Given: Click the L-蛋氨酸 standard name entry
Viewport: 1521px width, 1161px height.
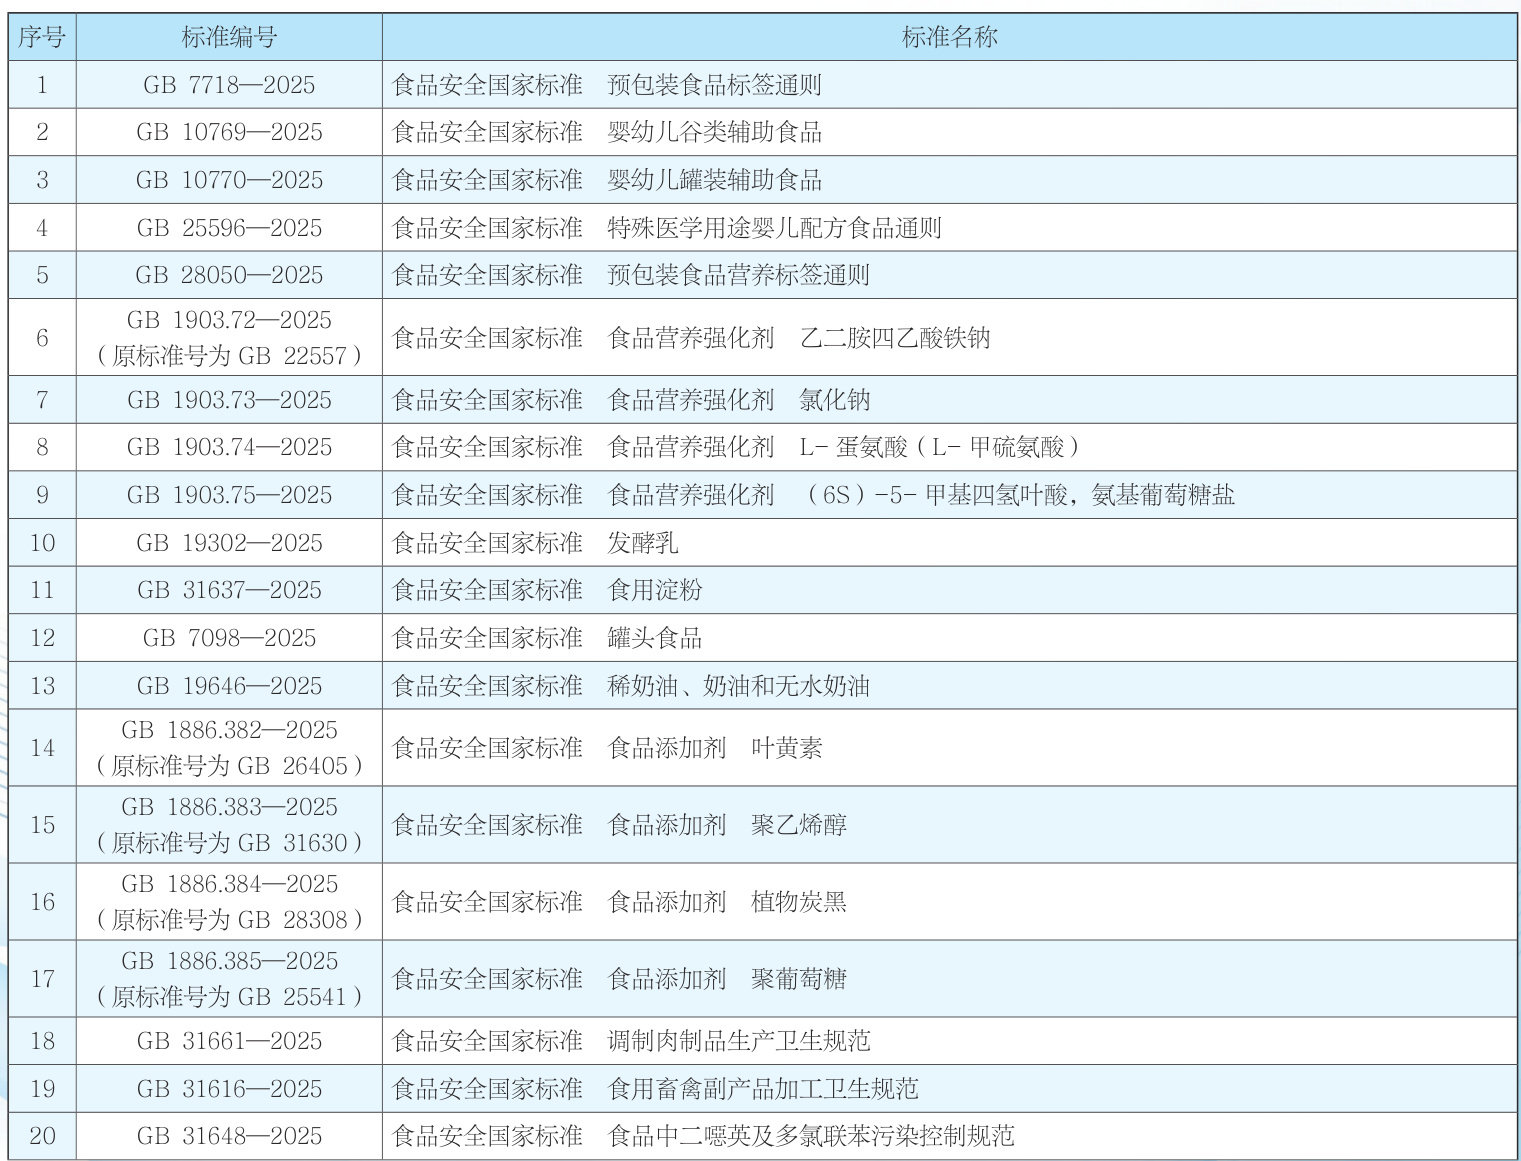Looking at the screenshot, I should coord(938,447).
